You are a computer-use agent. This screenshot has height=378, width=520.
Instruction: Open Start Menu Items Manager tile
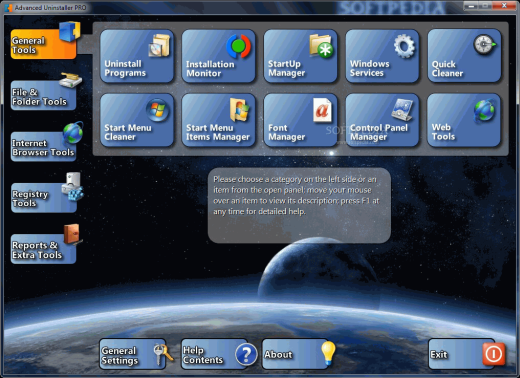click(x=219, y=120)
